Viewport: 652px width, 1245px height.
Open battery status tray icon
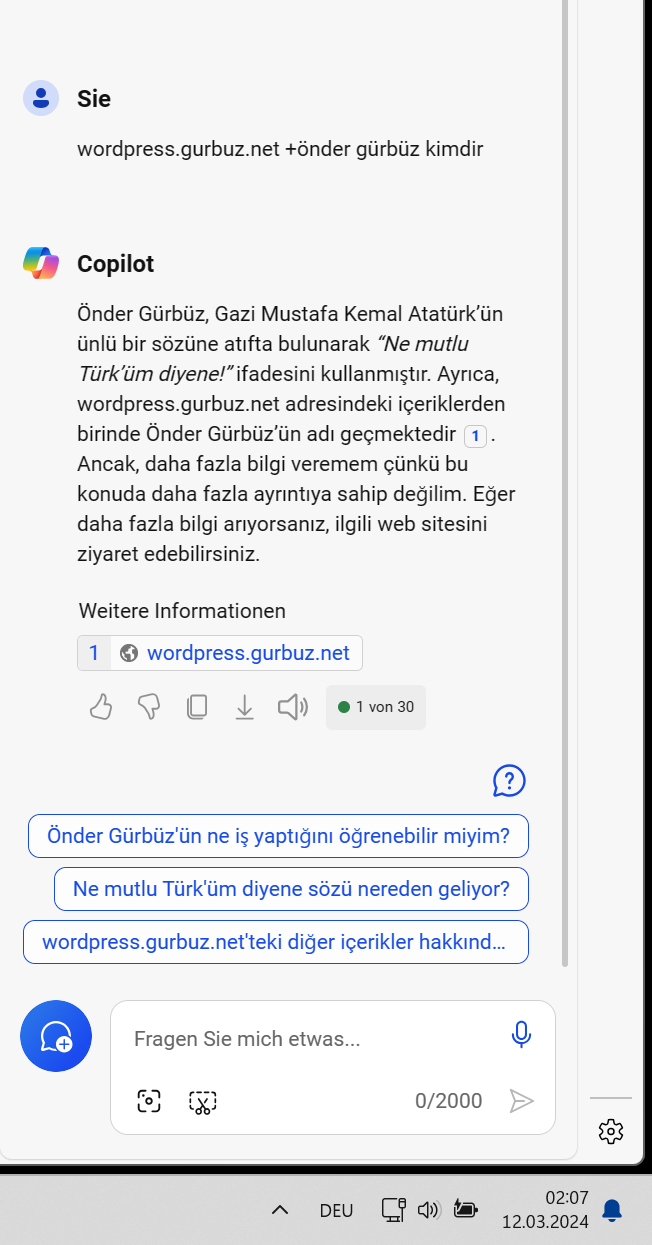tap(466, 1210)
